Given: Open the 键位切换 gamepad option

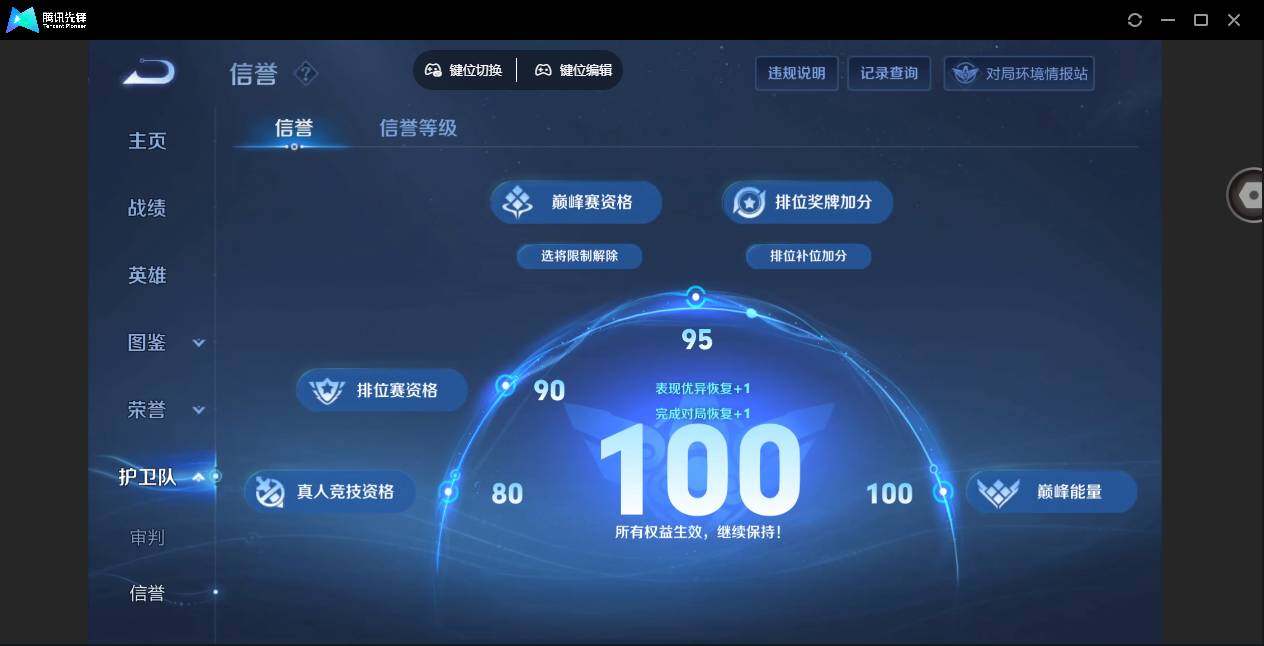Looking at the screenshot, I should tap(464, 70).
